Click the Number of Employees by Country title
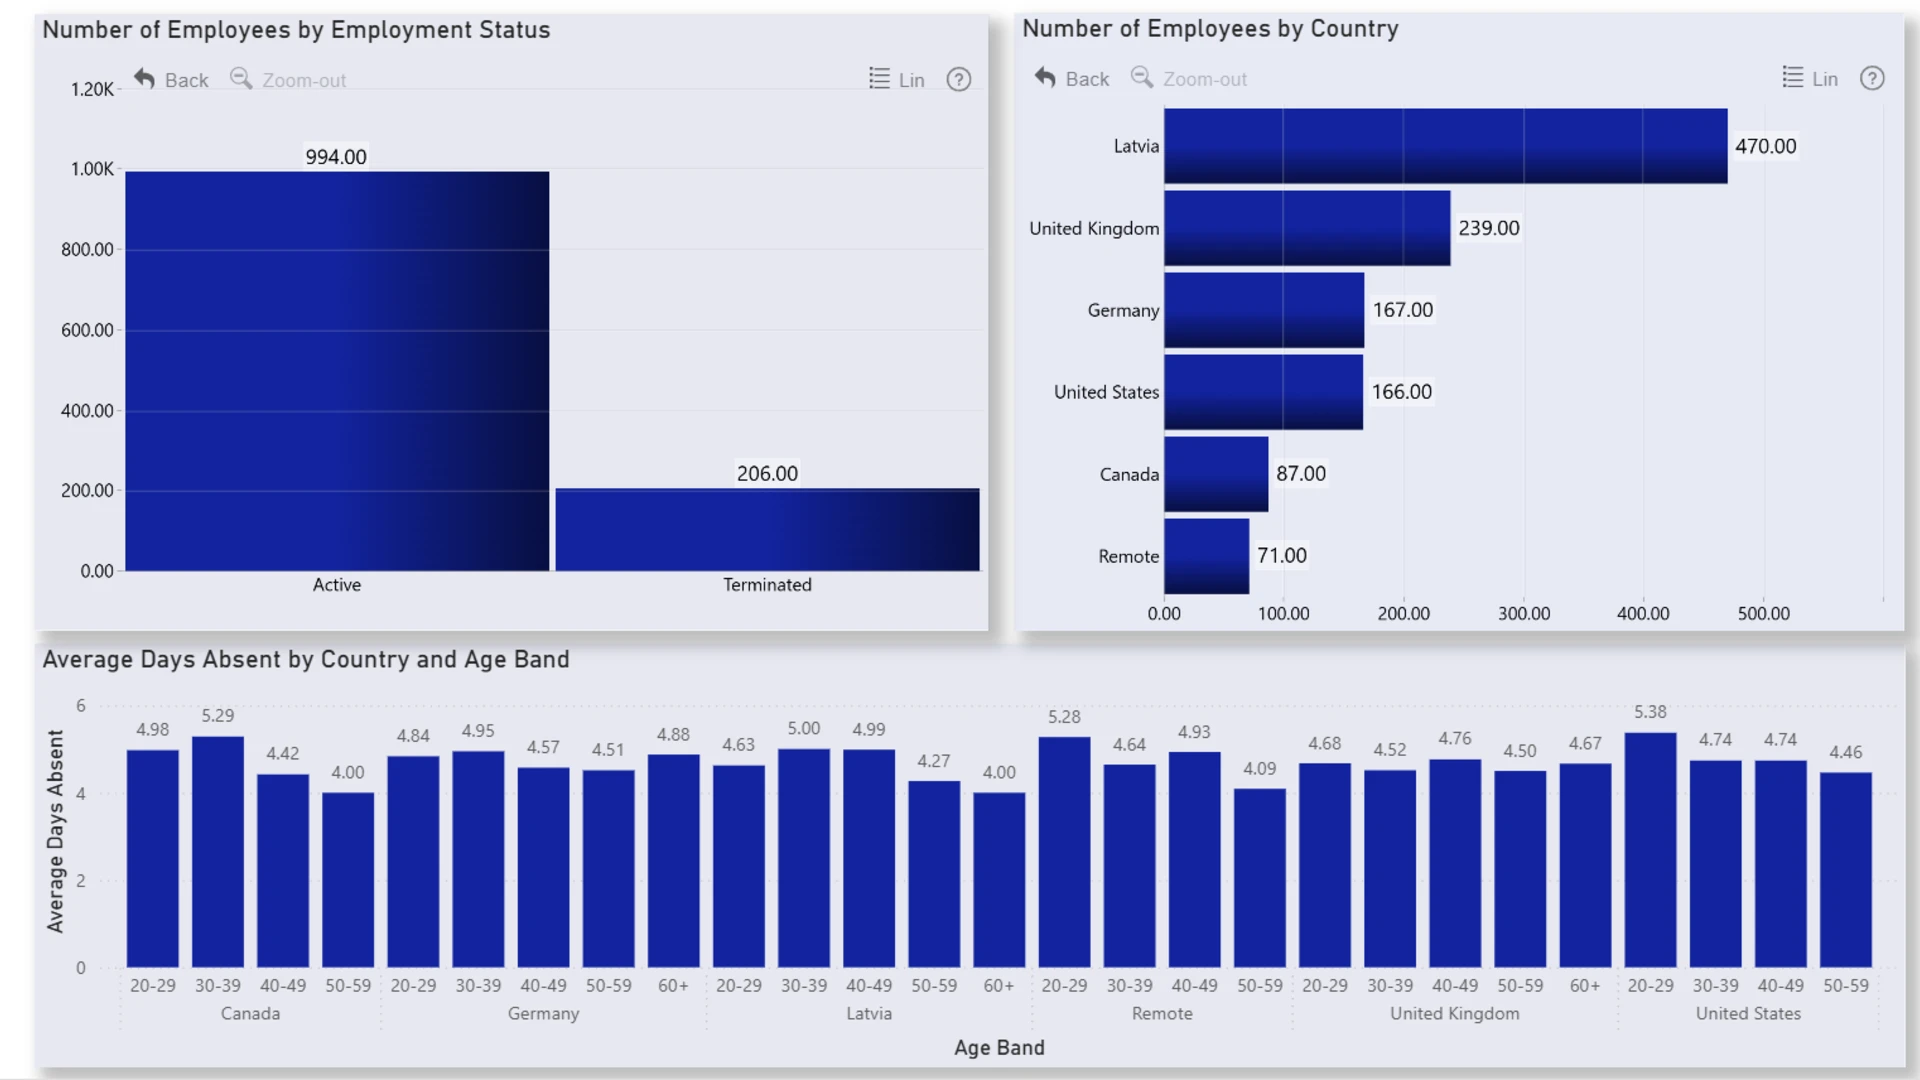 point(1210,29)
